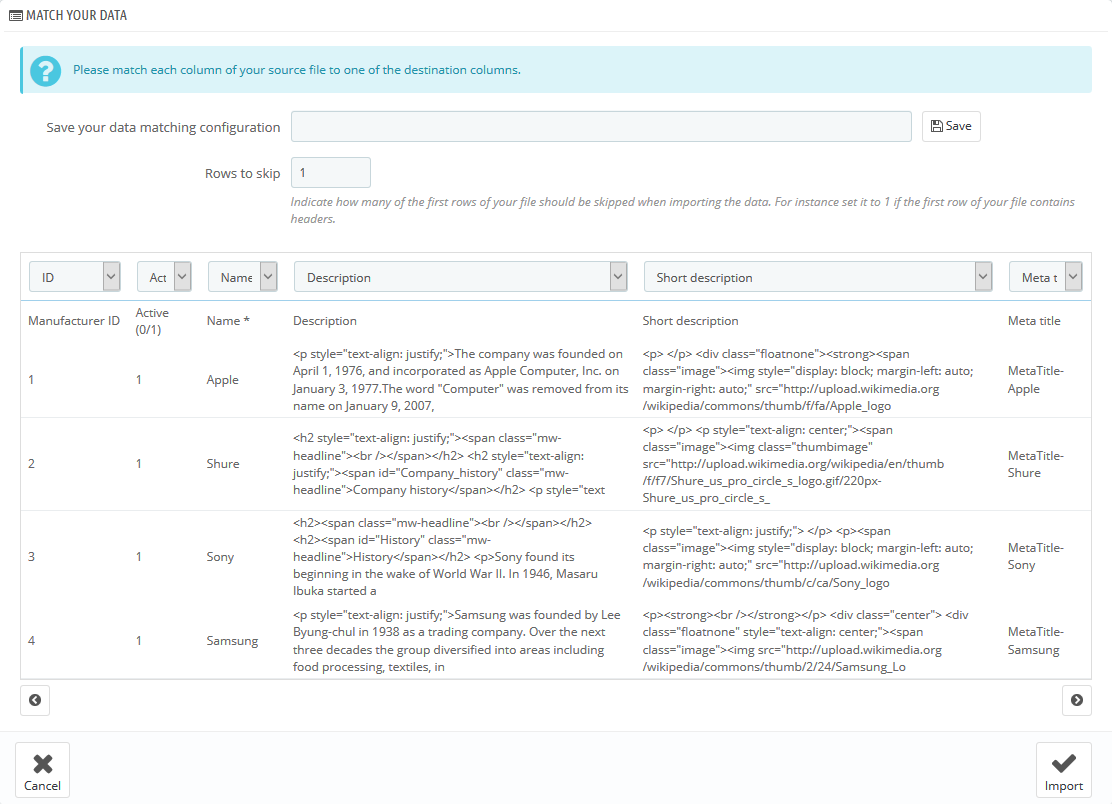1112x804 pixels.
Task: Click Shure's short description text
Action: click(793, 464)
